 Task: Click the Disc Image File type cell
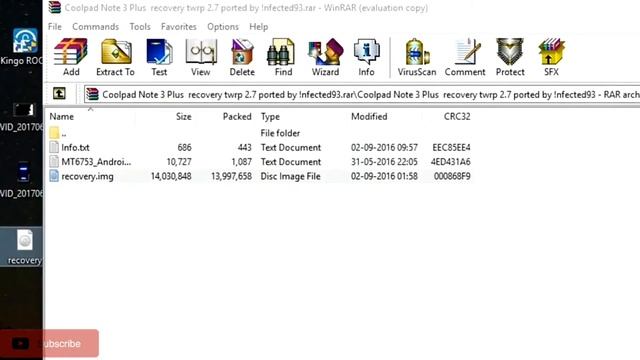pyautogui.click(x=290, y=176)
